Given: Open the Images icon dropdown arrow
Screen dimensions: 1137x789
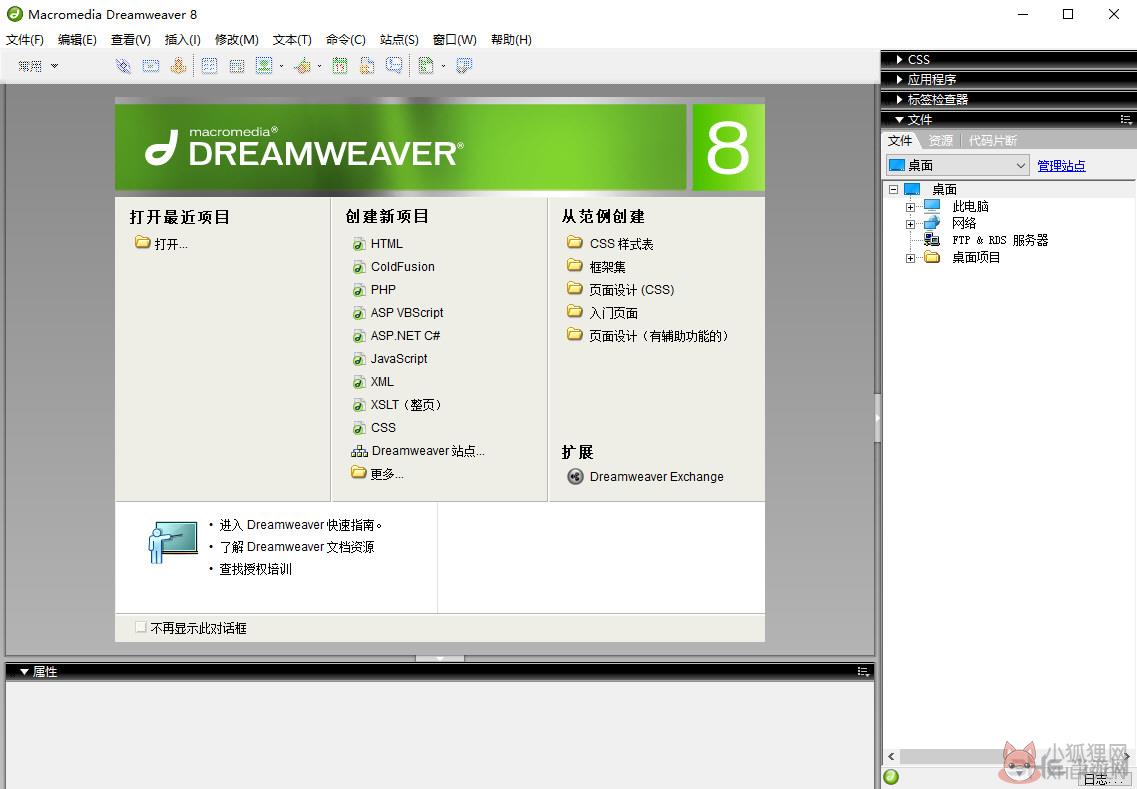Looking at the screenshot, I should pos(281,67).
